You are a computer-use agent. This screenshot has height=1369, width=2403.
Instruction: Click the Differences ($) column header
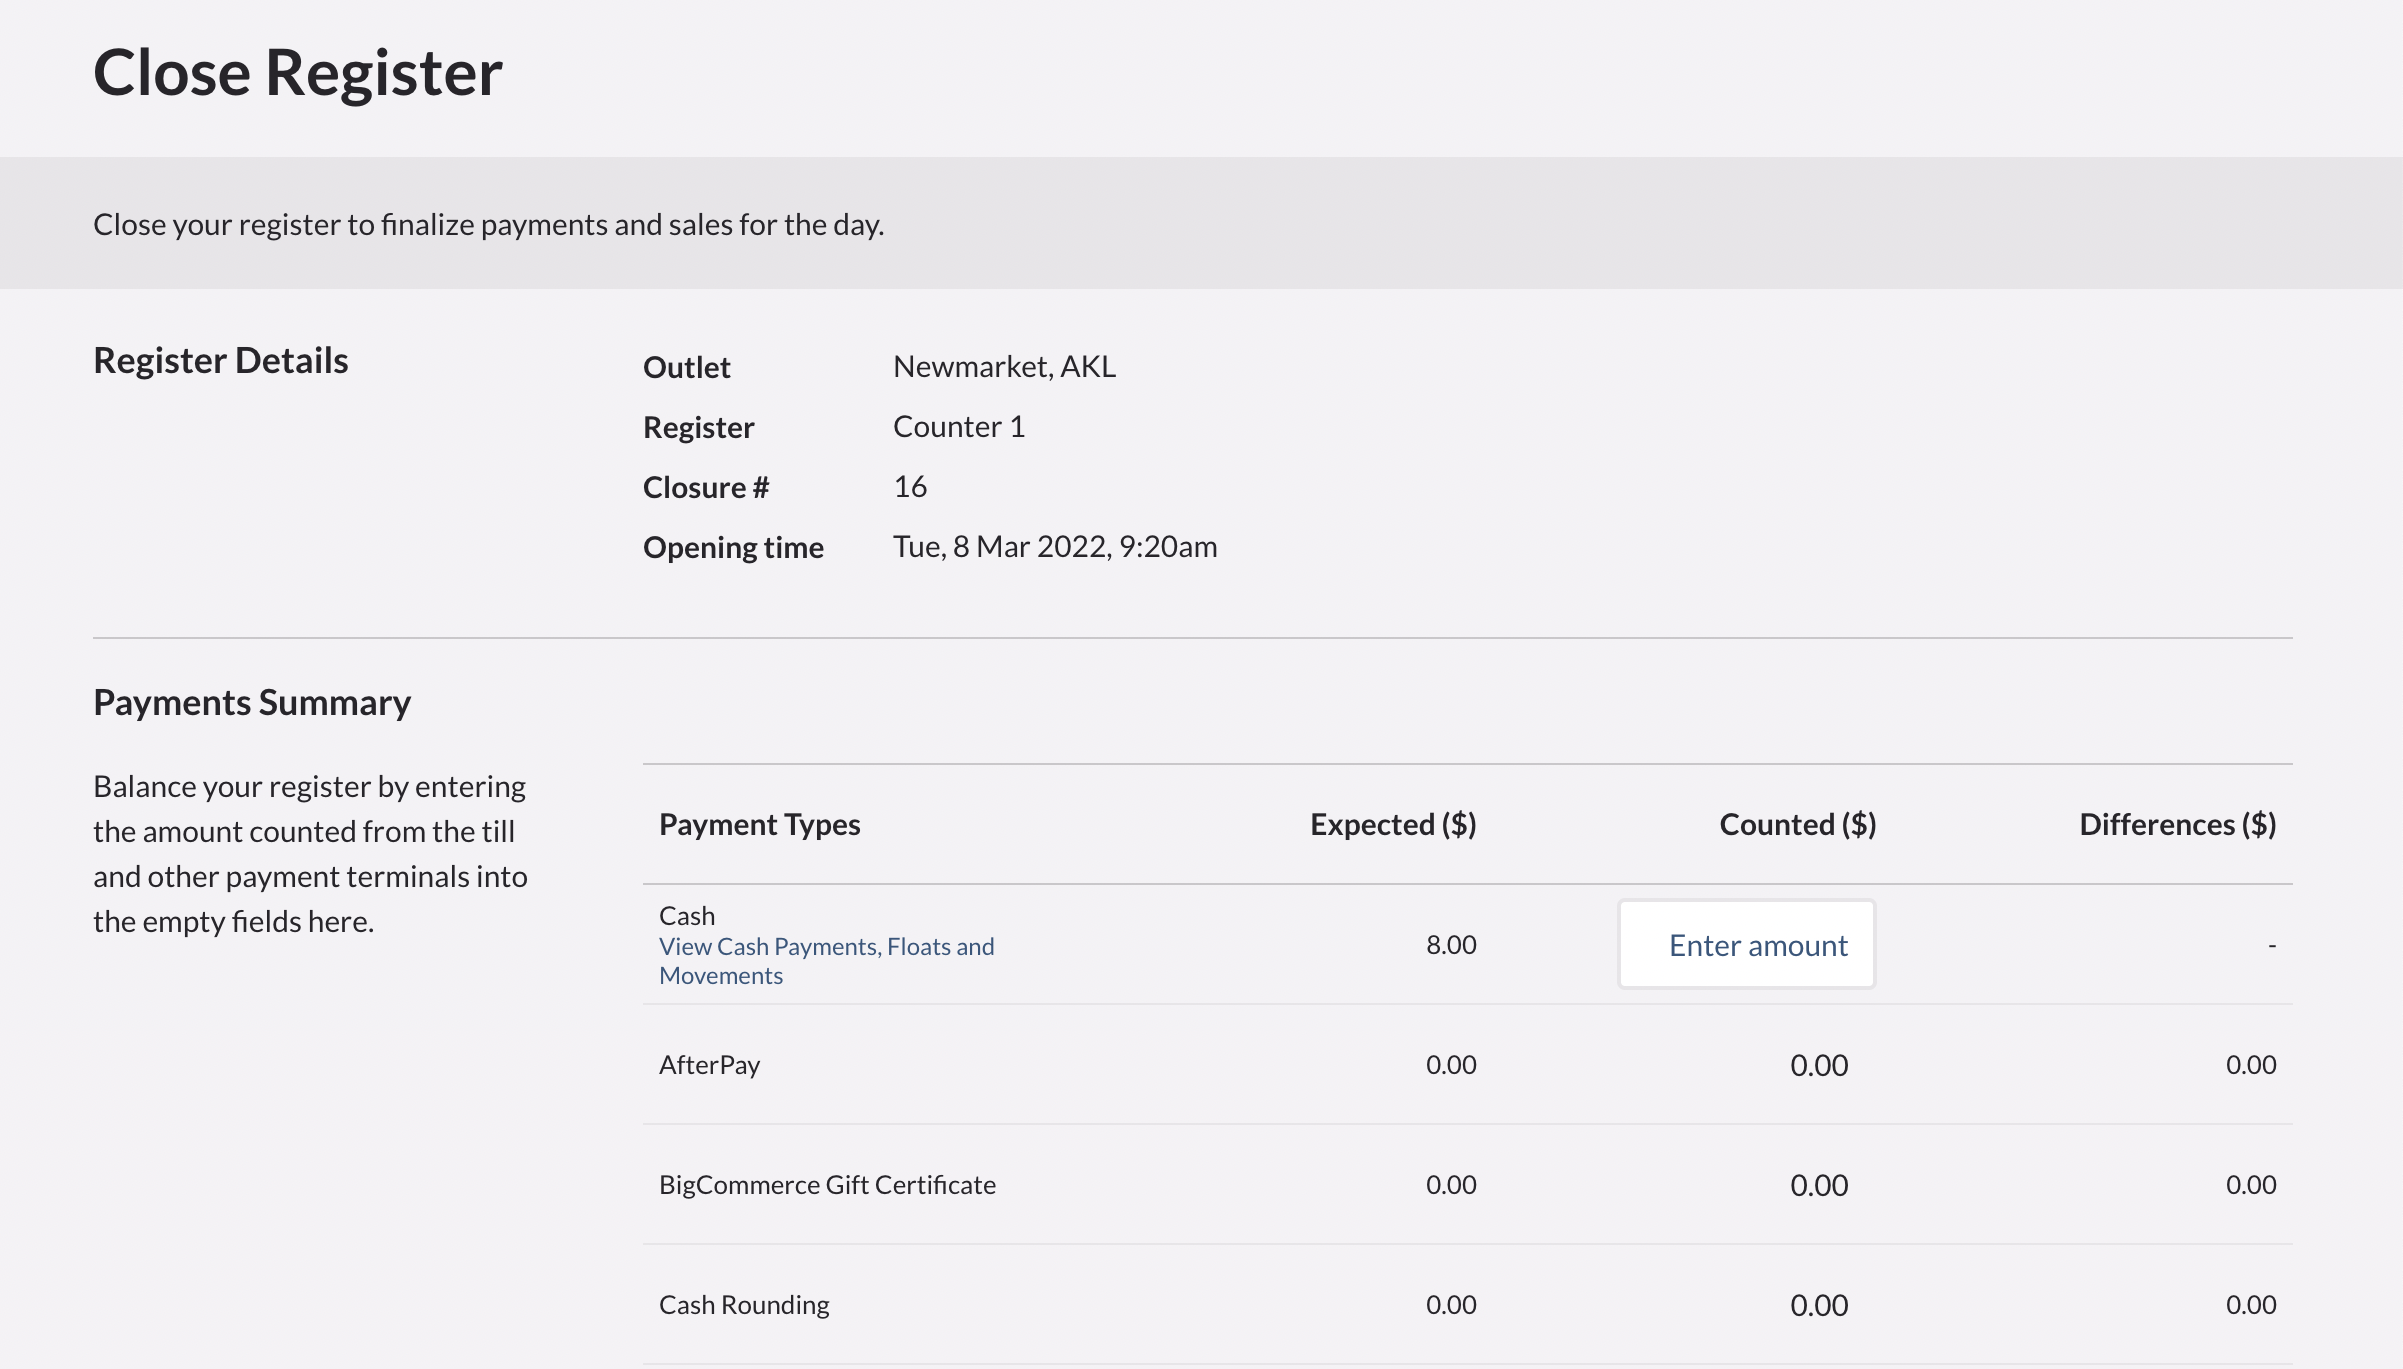coord(2177,825)
